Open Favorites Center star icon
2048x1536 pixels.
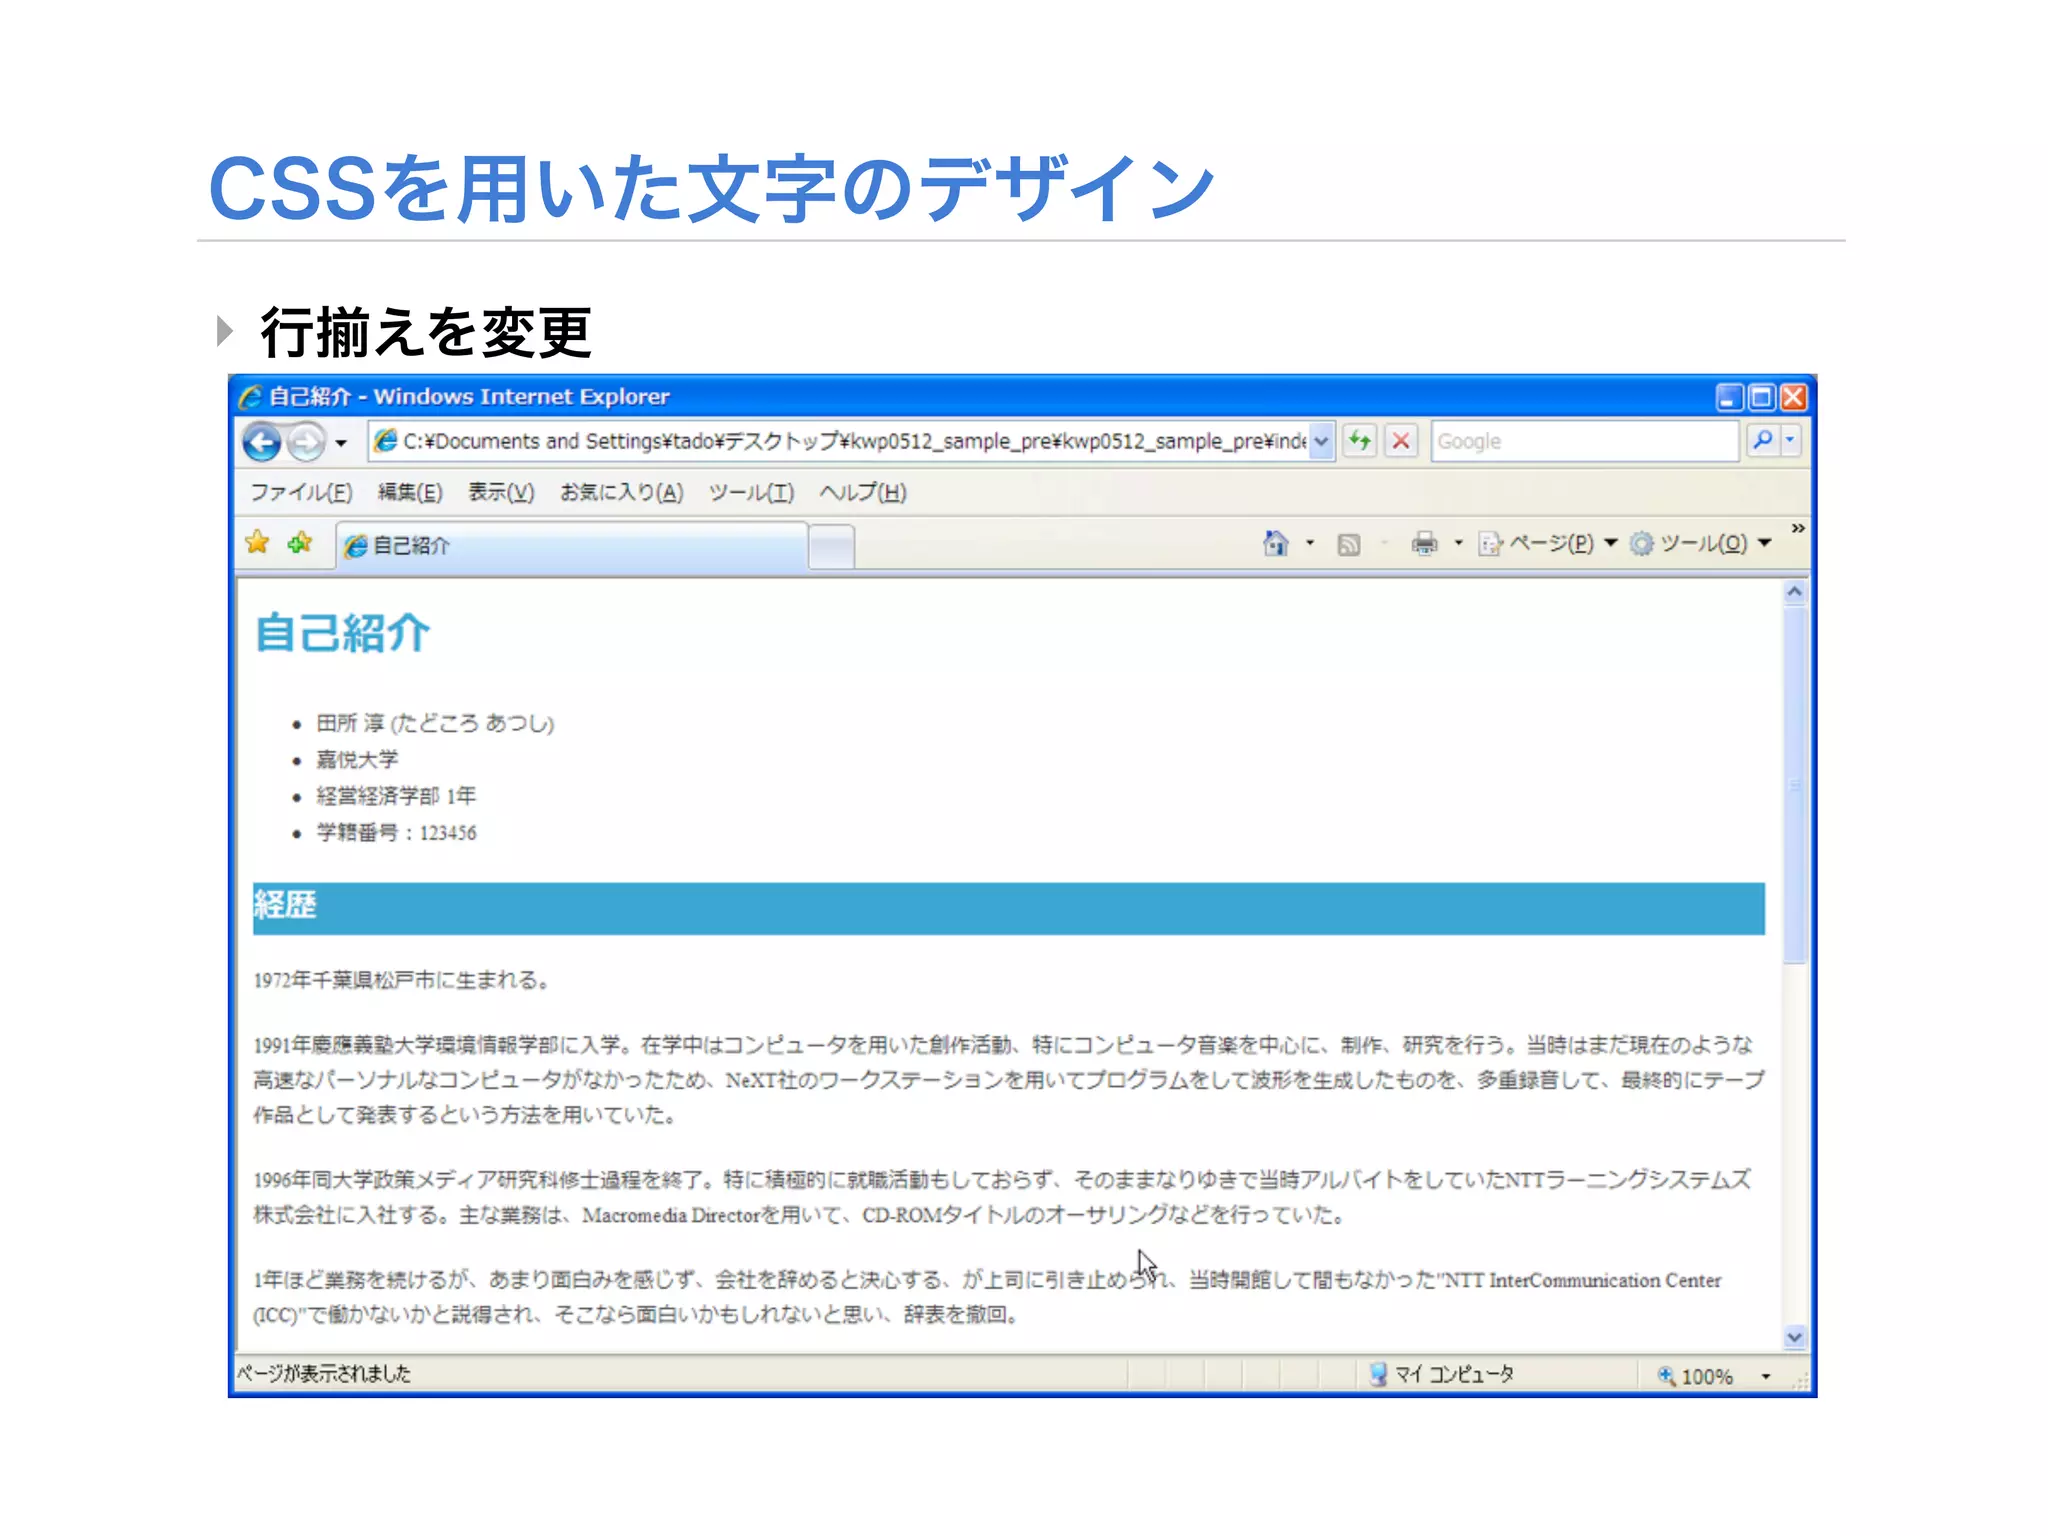tap(258, 543)
